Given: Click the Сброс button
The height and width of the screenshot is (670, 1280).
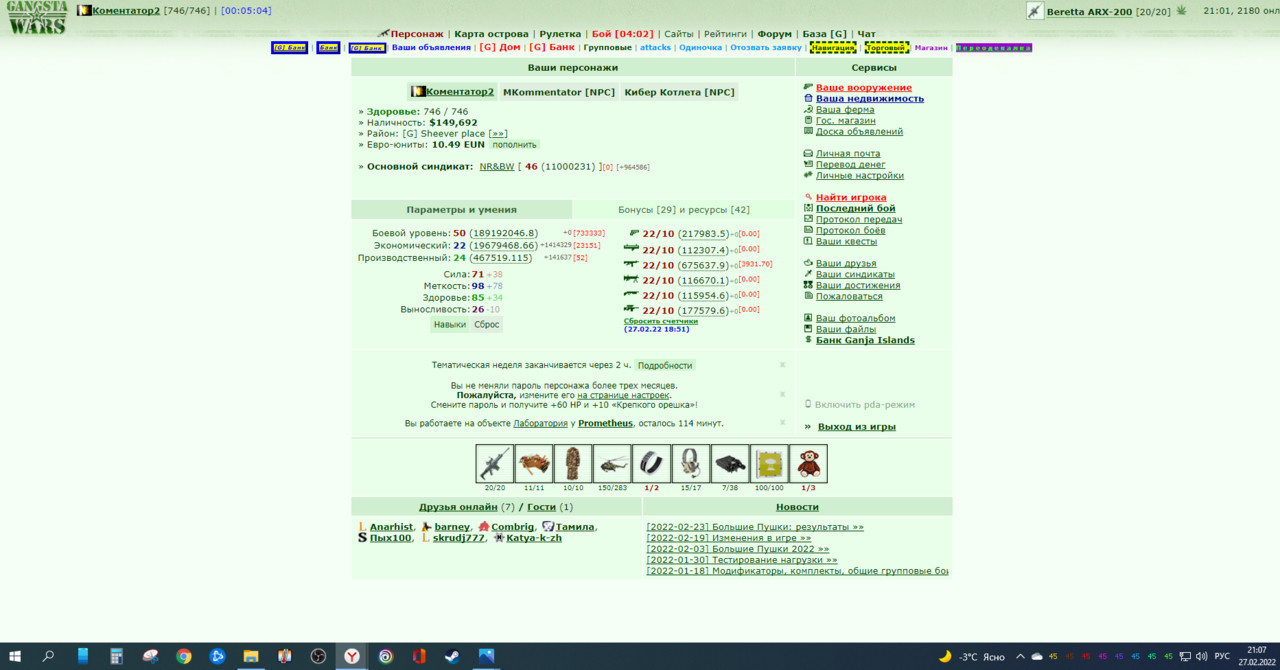Looking at the screenshot, I should [486, 324].
